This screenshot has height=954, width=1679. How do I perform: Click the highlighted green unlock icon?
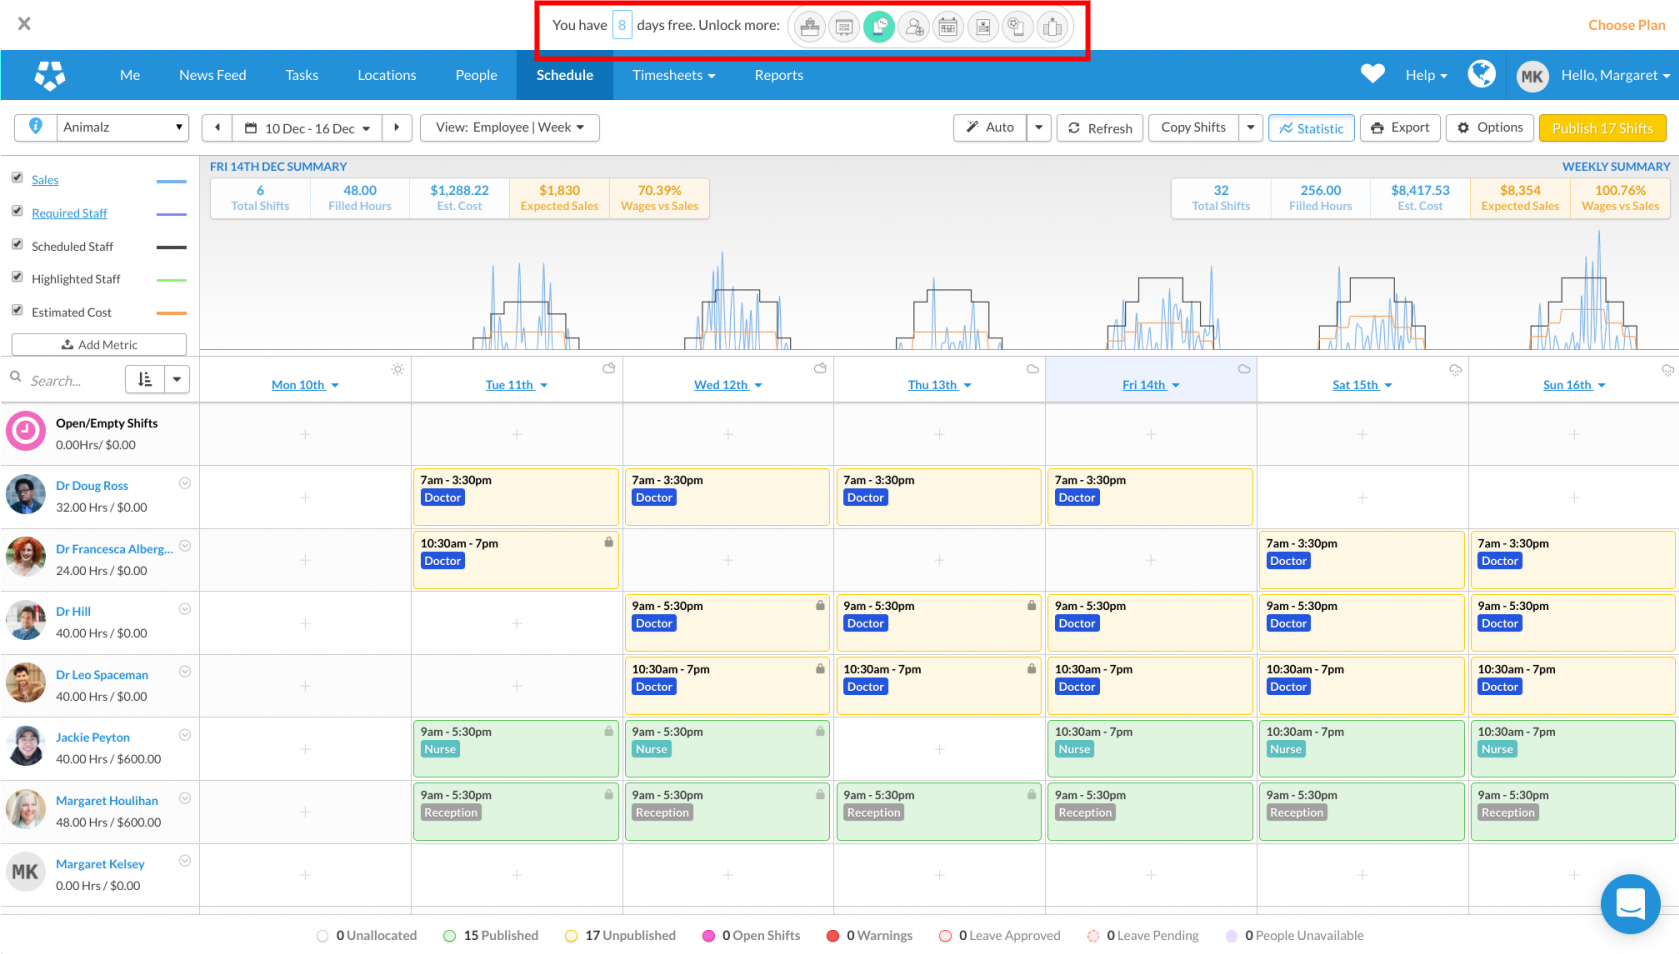point(879,27)
